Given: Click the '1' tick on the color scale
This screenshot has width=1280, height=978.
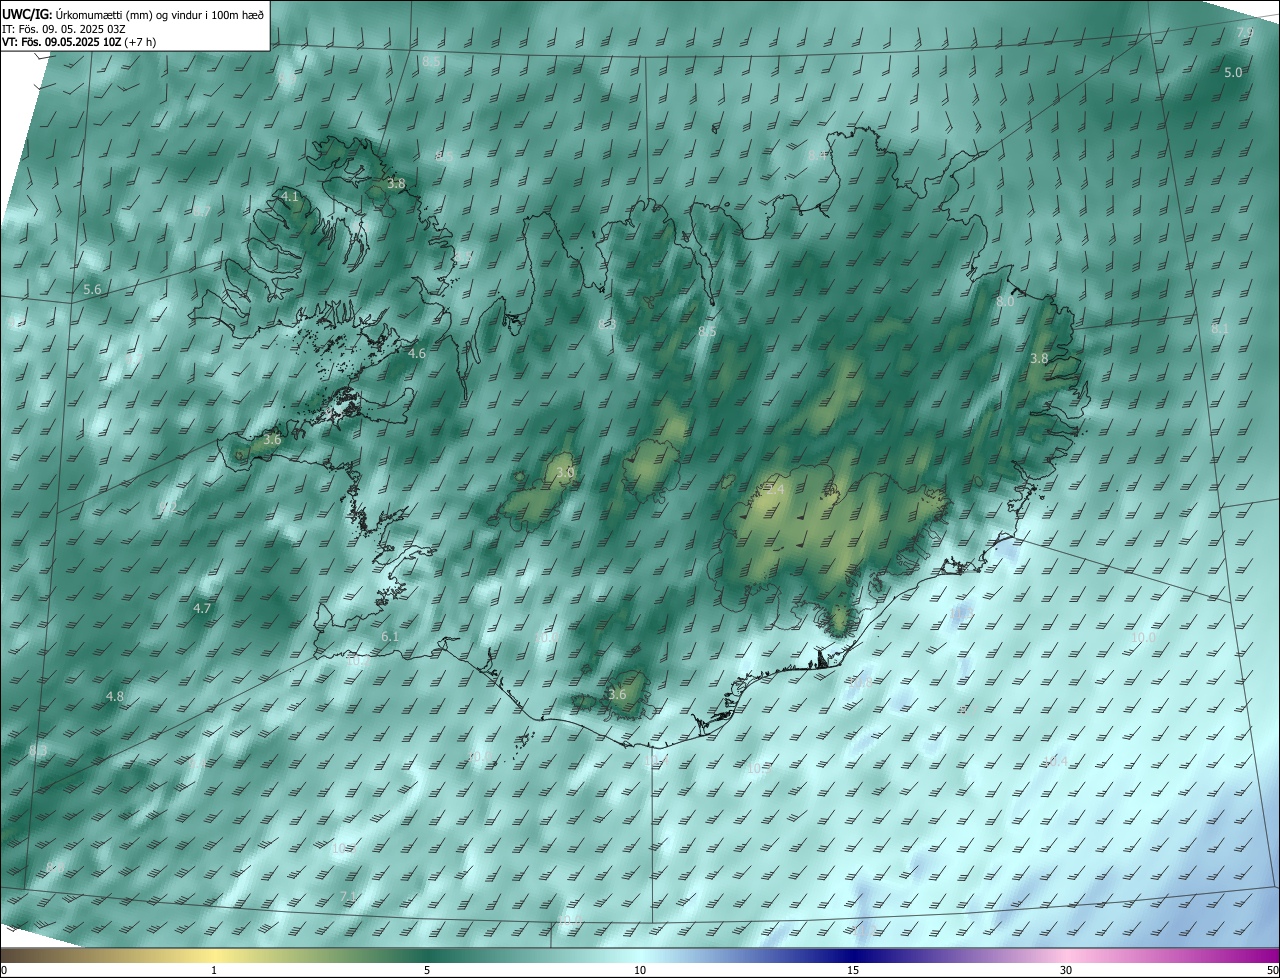Looking at the screenshot, I should click(214, 970).
